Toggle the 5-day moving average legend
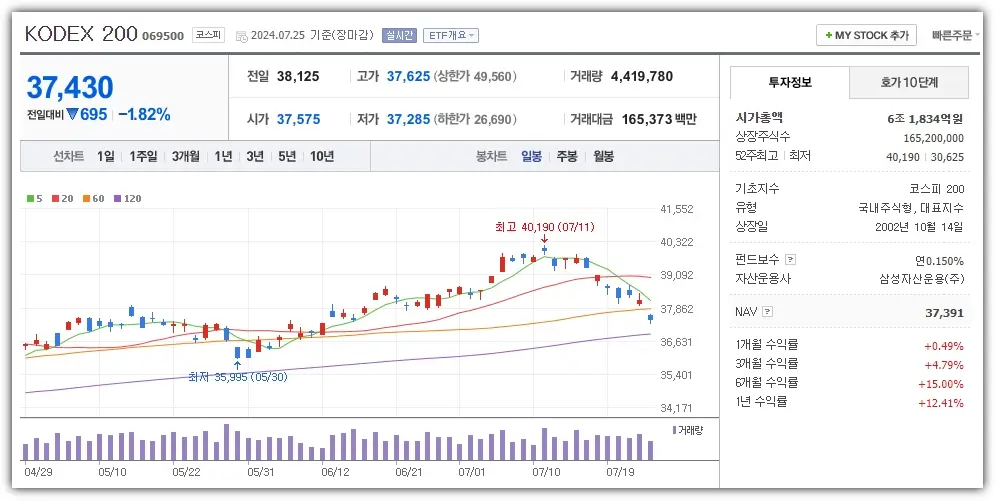Screen dimensions: 996x501 point(34,198)
